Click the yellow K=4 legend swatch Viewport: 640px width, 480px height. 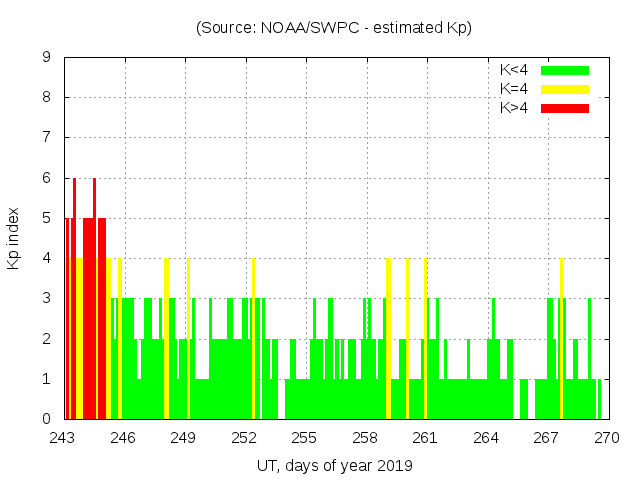[565, 89]
